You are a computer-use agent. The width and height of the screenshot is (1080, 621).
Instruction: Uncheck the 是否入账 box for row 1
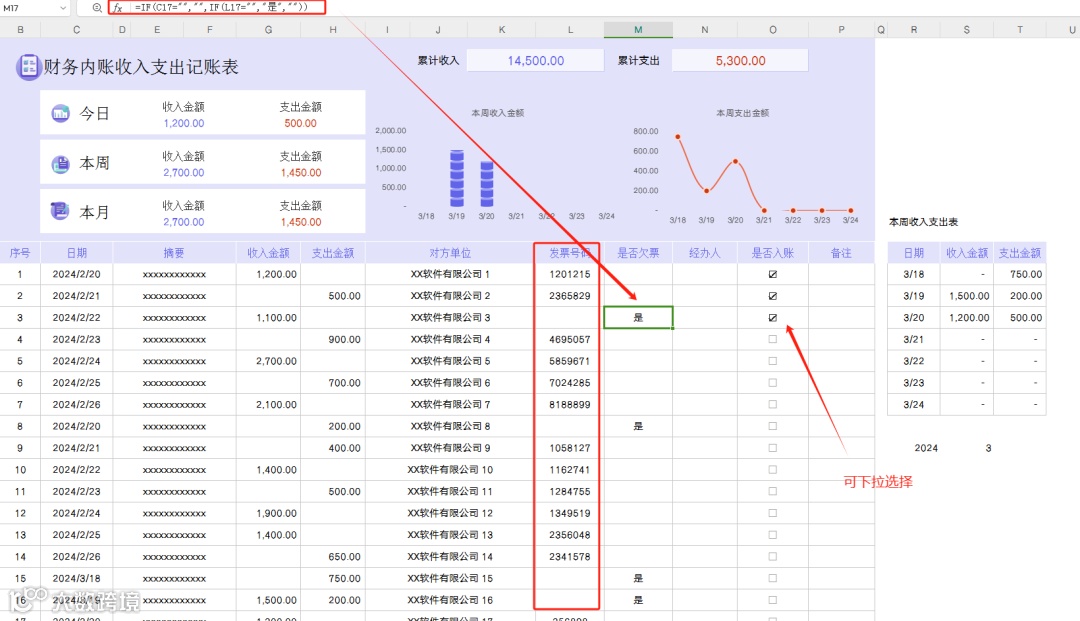[773, 274]
